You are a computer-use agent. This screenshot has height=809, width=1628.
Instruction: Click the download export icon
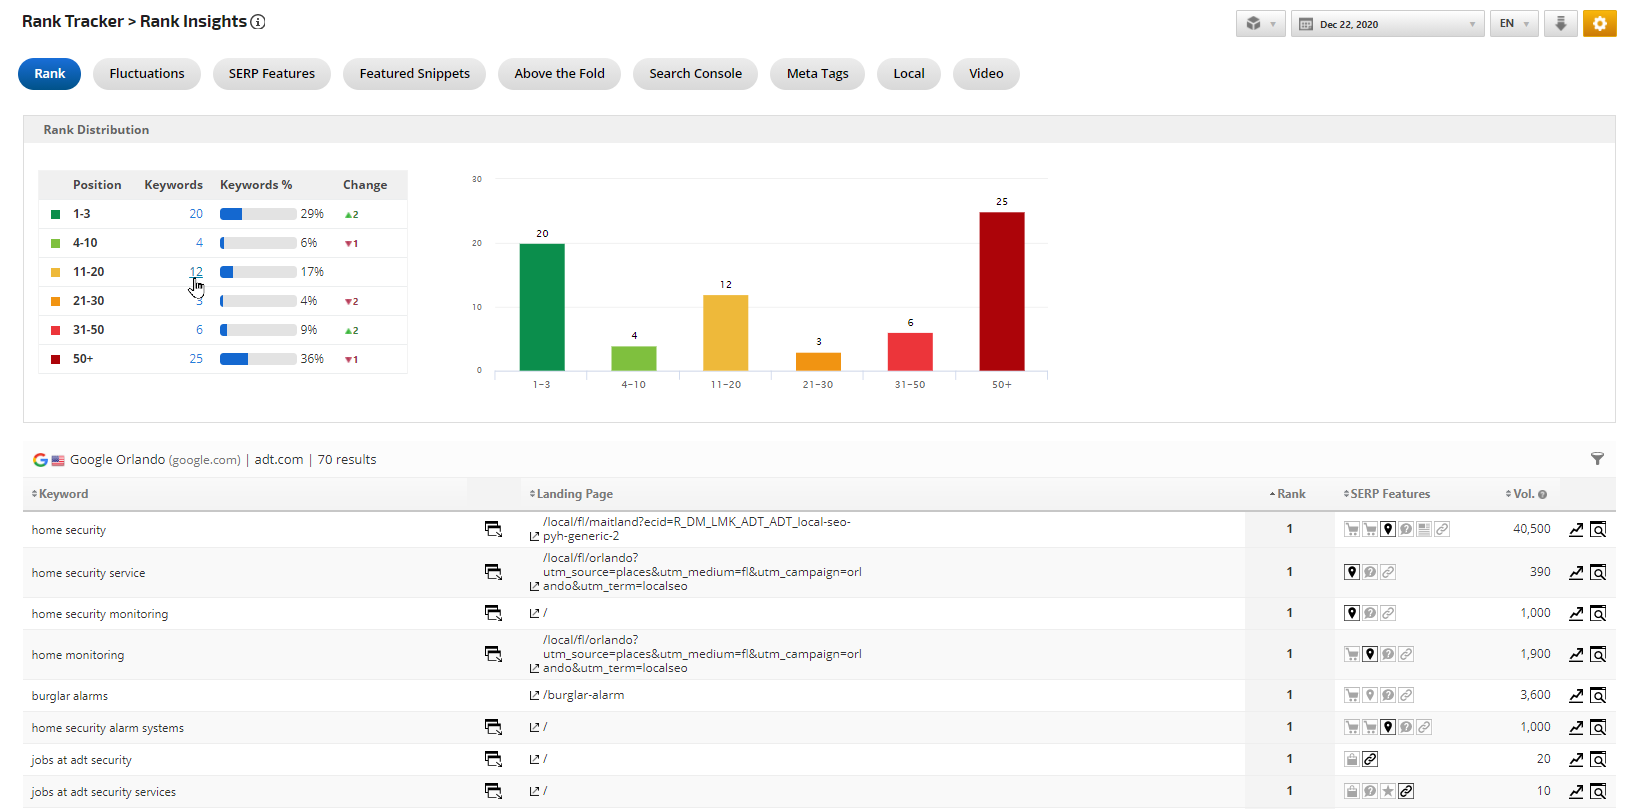(x=1560, y=24)
